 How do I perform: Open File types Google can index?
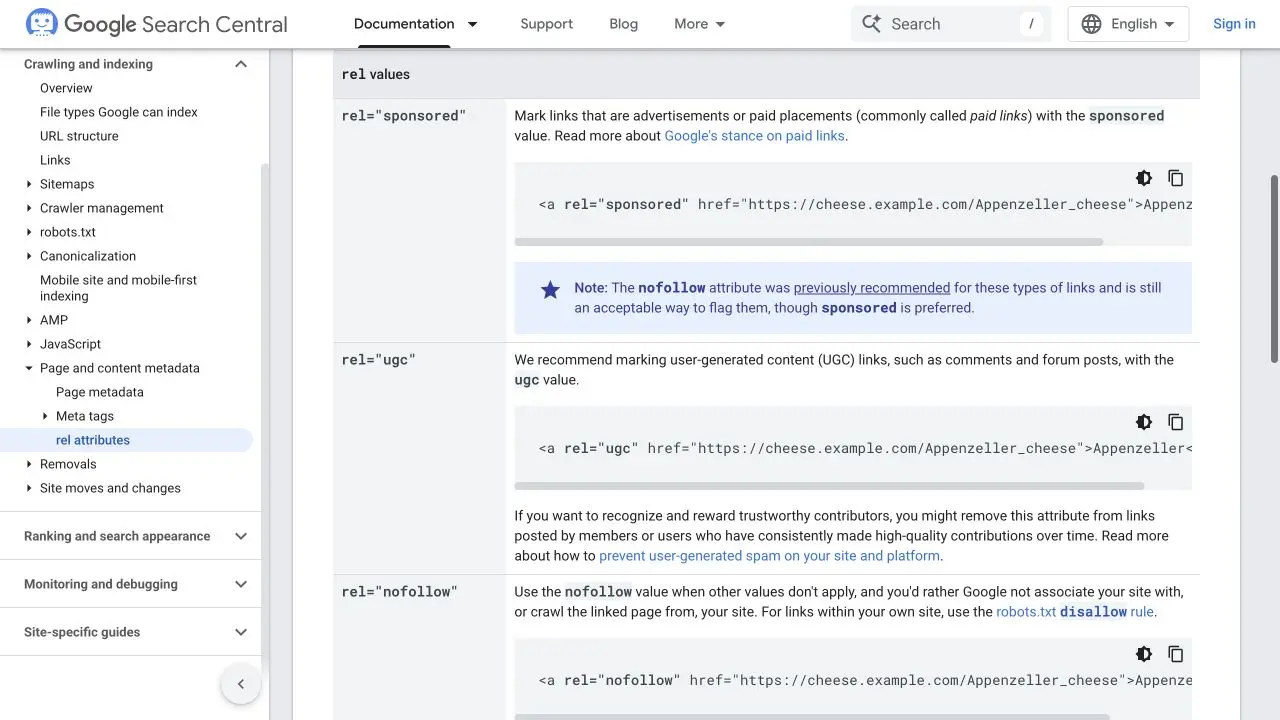pyautogui.click(x=119, y=112)
